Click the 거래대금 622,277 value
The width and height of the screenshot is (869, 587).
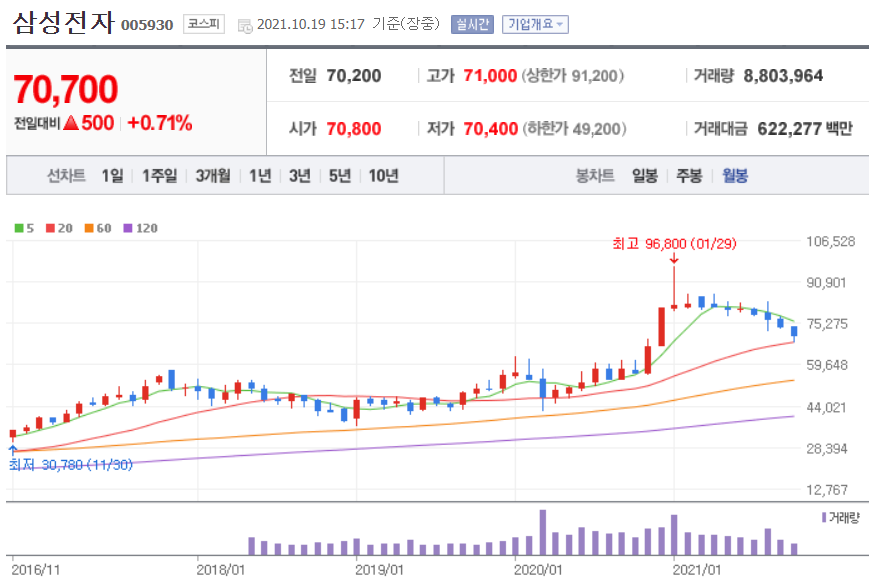[789, 129]
